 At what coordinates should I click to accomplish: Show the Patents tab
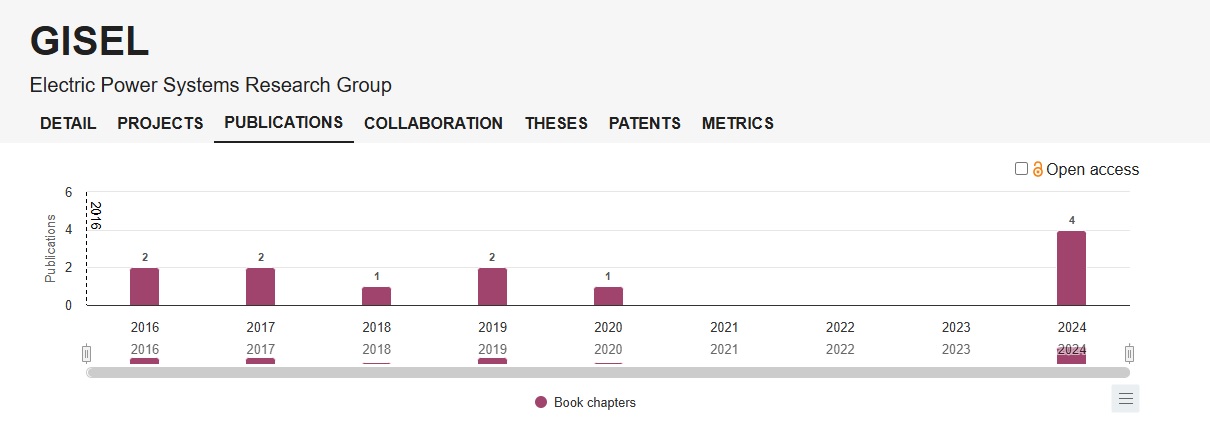(644, 124)
